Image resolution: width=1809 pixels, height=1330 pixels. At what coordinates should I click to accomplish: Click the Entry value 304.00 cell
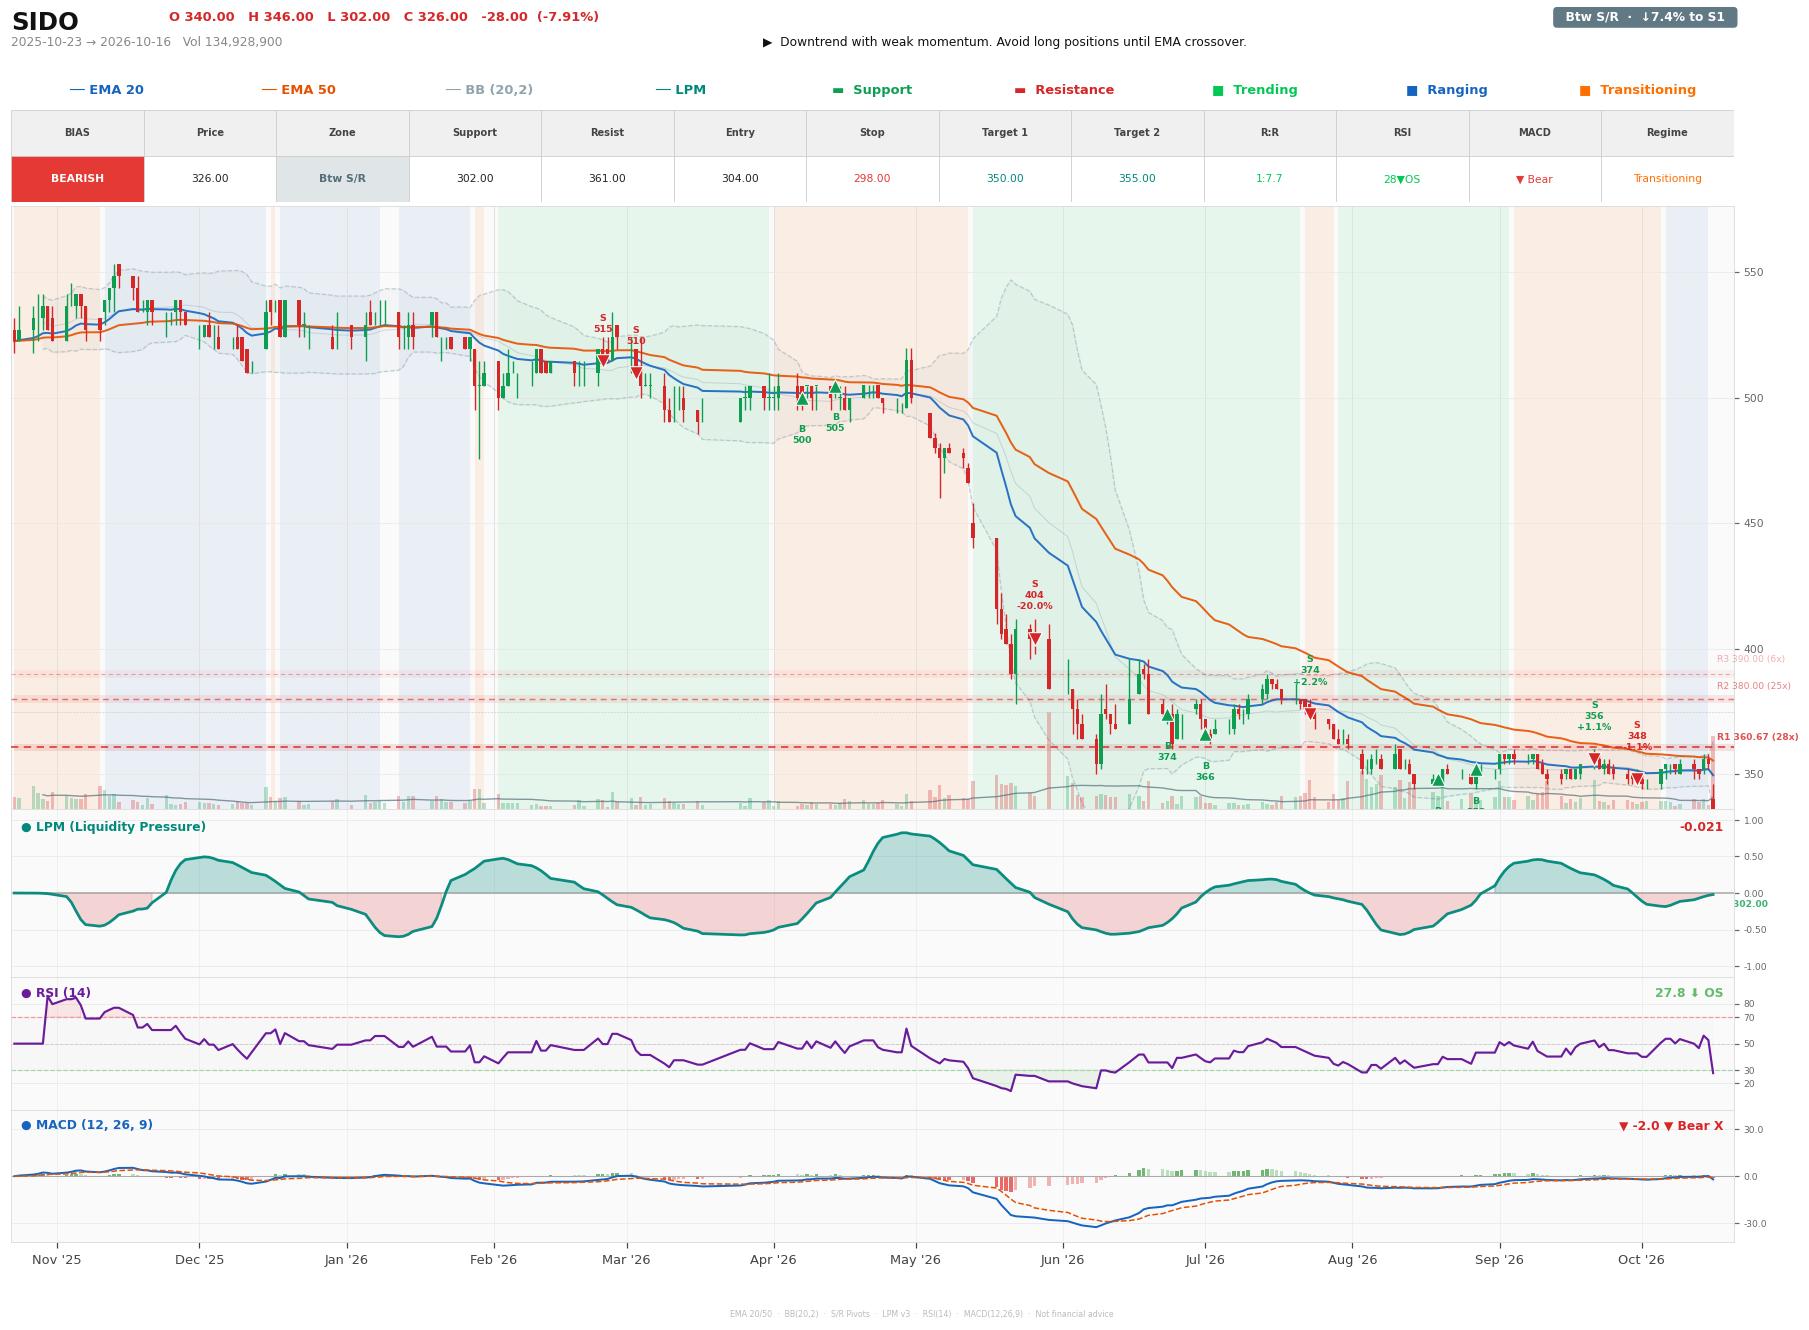pos(740,179)
